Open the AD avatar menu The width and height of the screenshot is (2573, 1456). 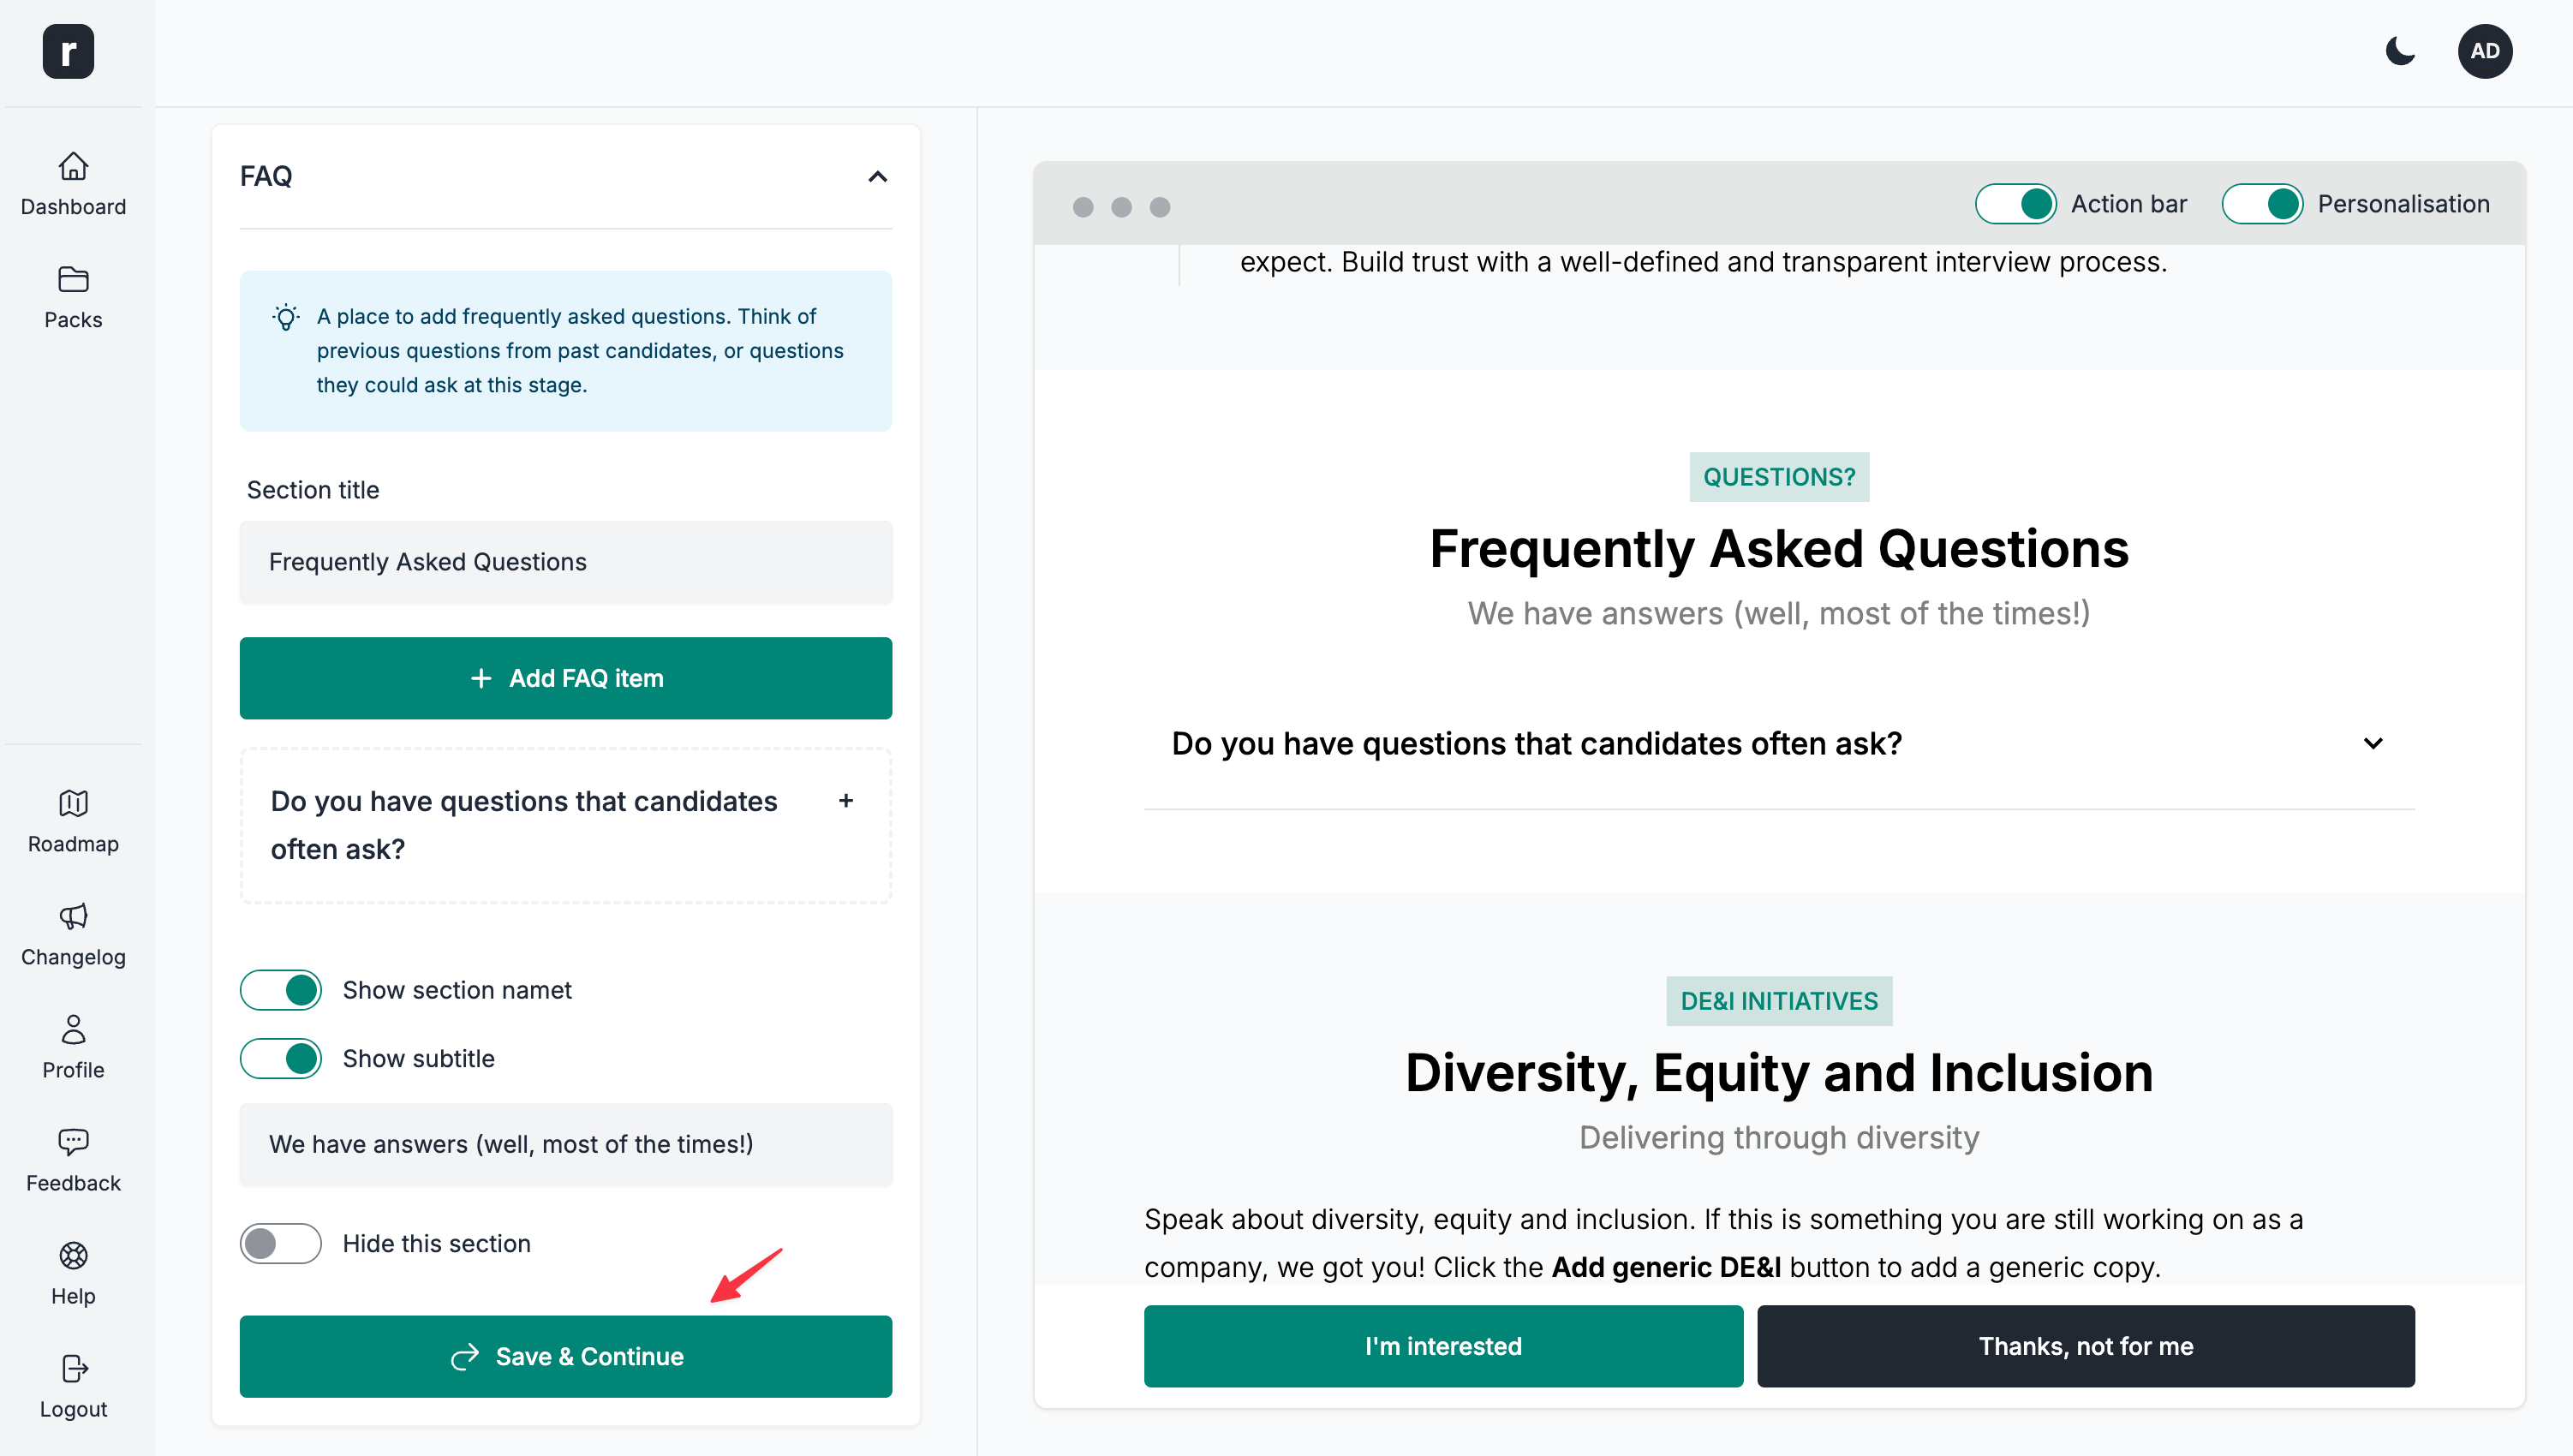[2486, 51]
